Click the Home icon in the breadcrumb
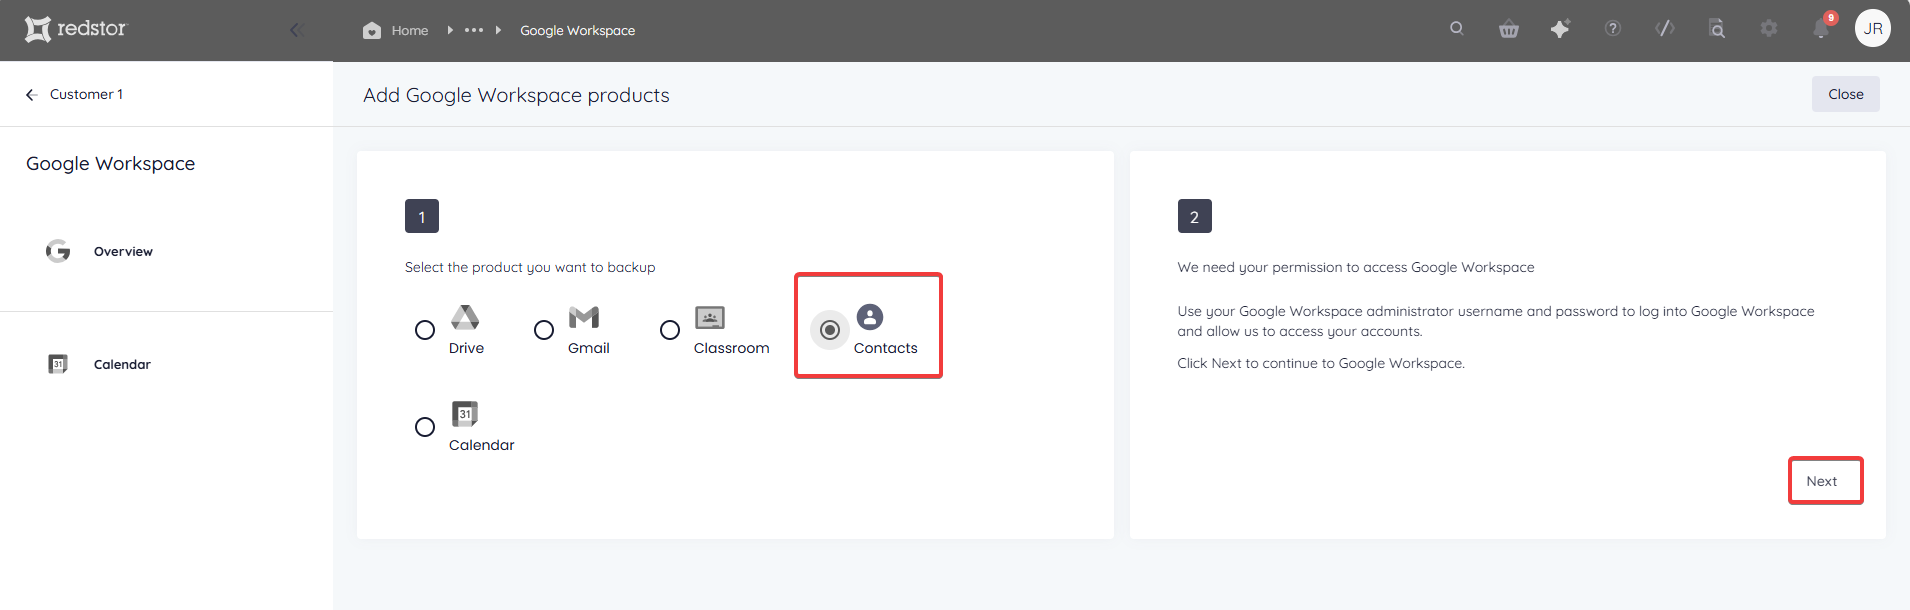Screen dimensions: 1910x610 pos(372,30)
